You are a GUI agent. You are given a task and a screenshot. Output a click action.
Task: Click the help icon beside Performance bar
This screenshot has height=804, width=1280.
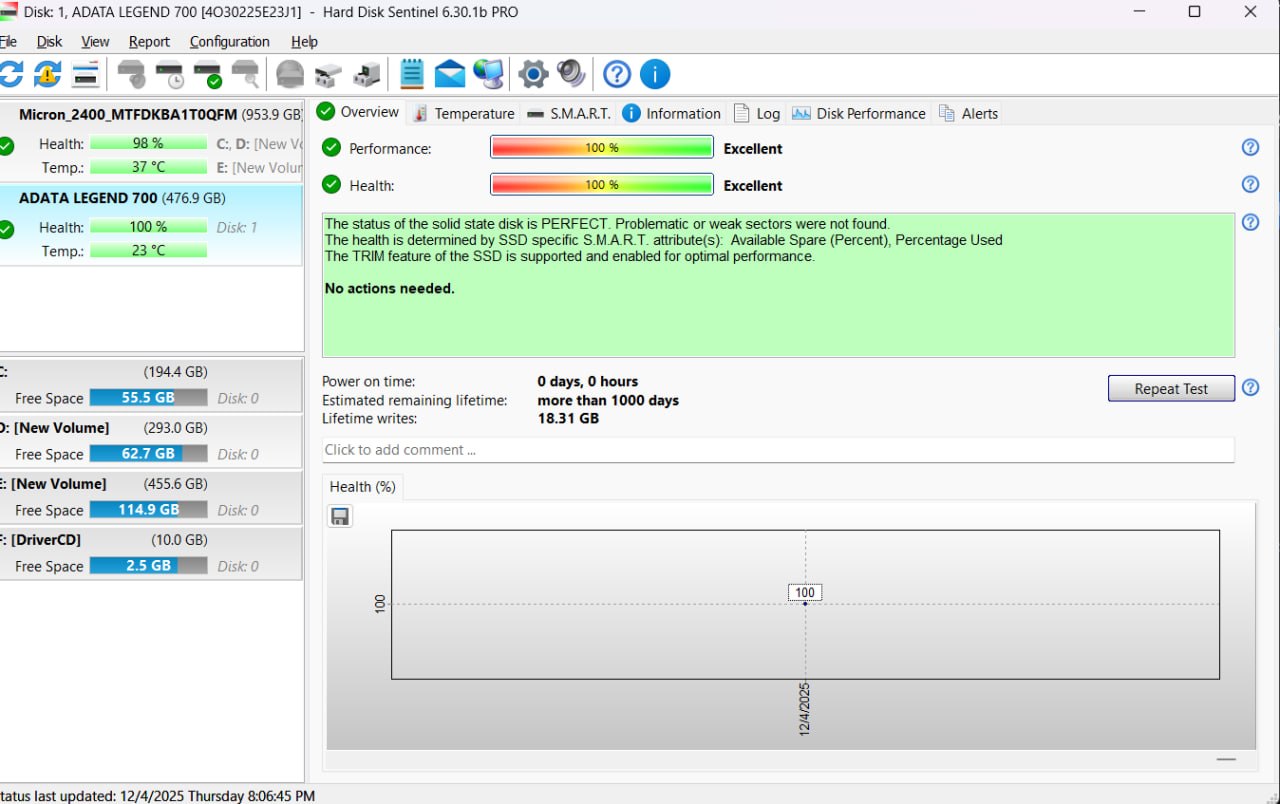[x=1250, y=148]
